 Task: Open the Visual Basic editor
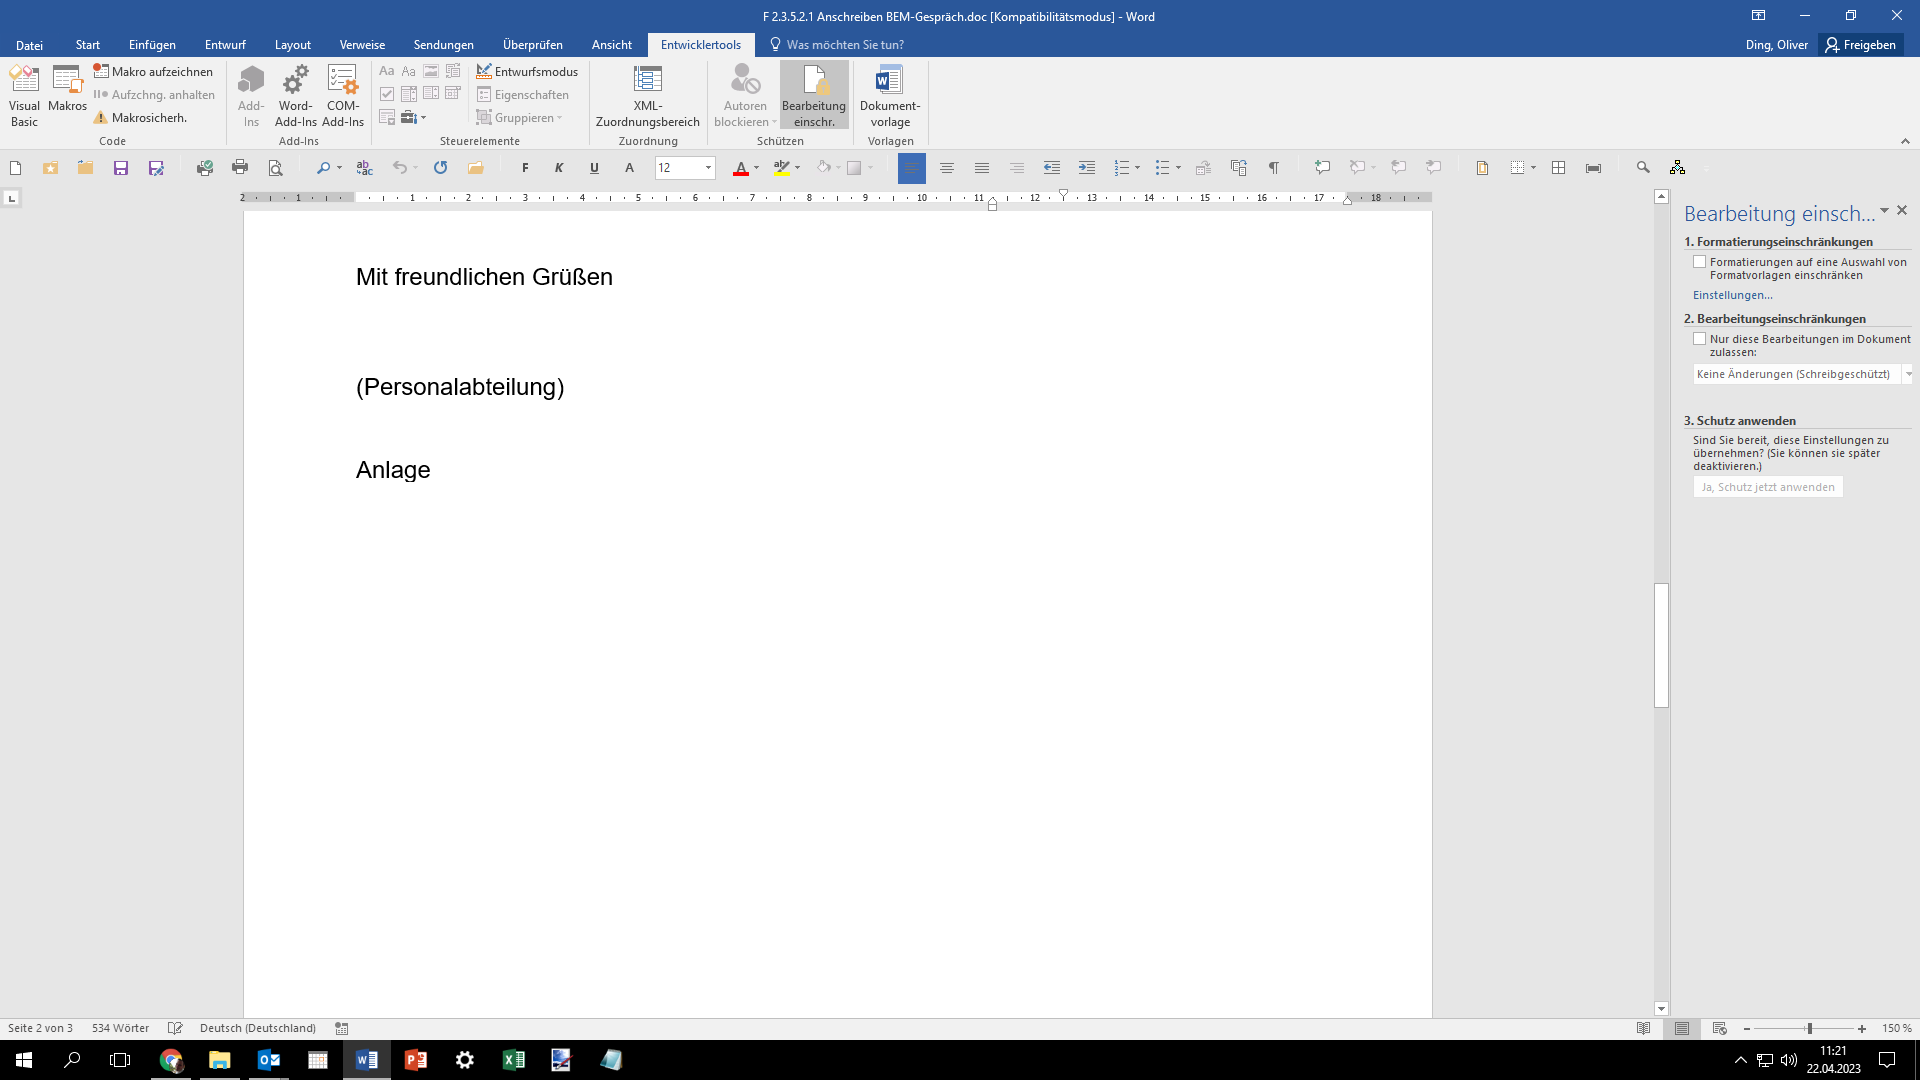(24, 96)
